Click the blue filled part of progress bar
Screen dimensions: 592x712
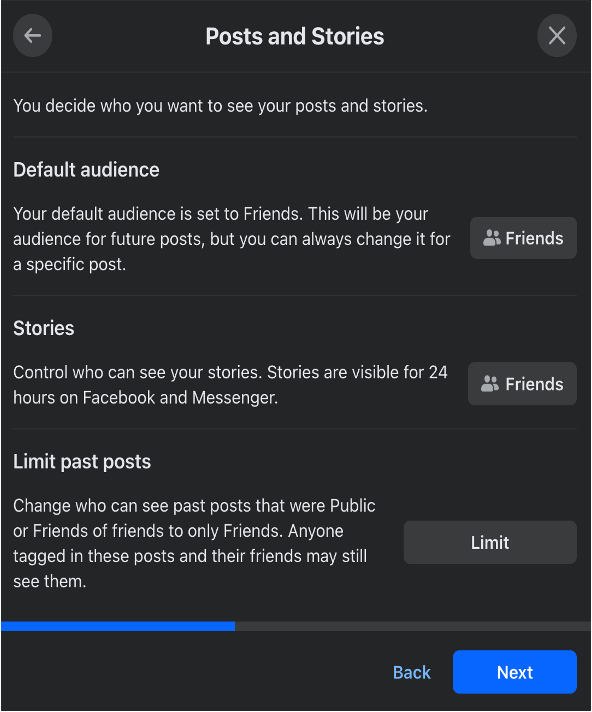tap(118, 626)
